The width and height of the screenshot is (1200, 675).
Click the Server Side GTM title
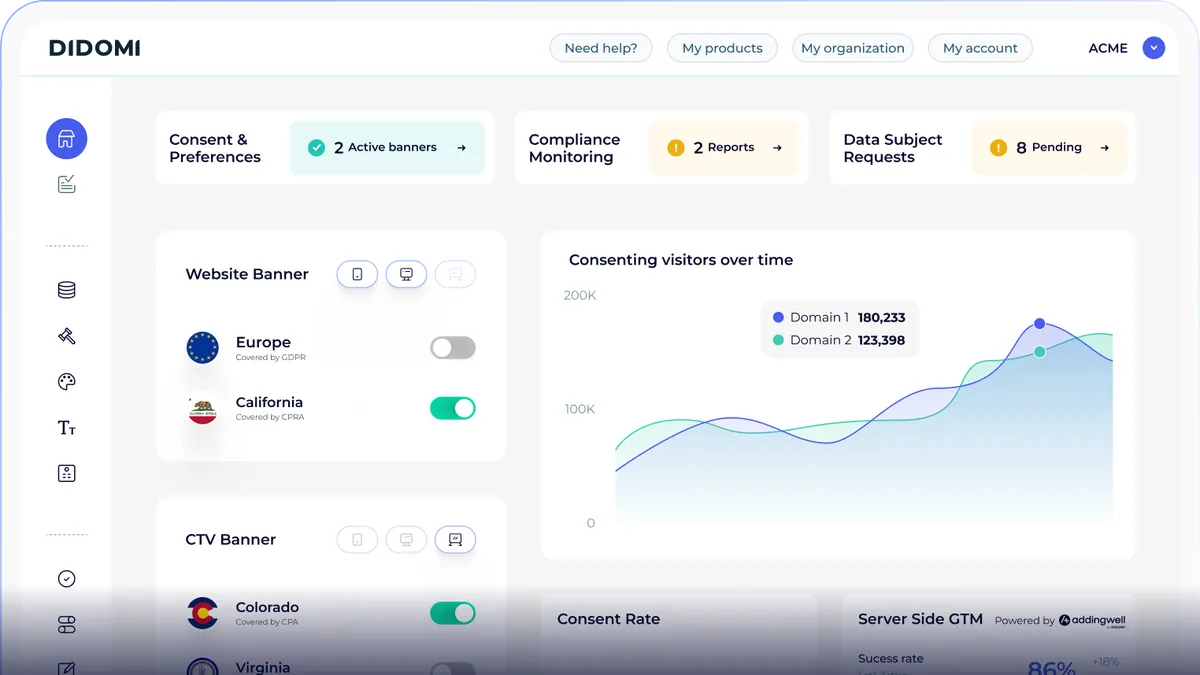921,619
